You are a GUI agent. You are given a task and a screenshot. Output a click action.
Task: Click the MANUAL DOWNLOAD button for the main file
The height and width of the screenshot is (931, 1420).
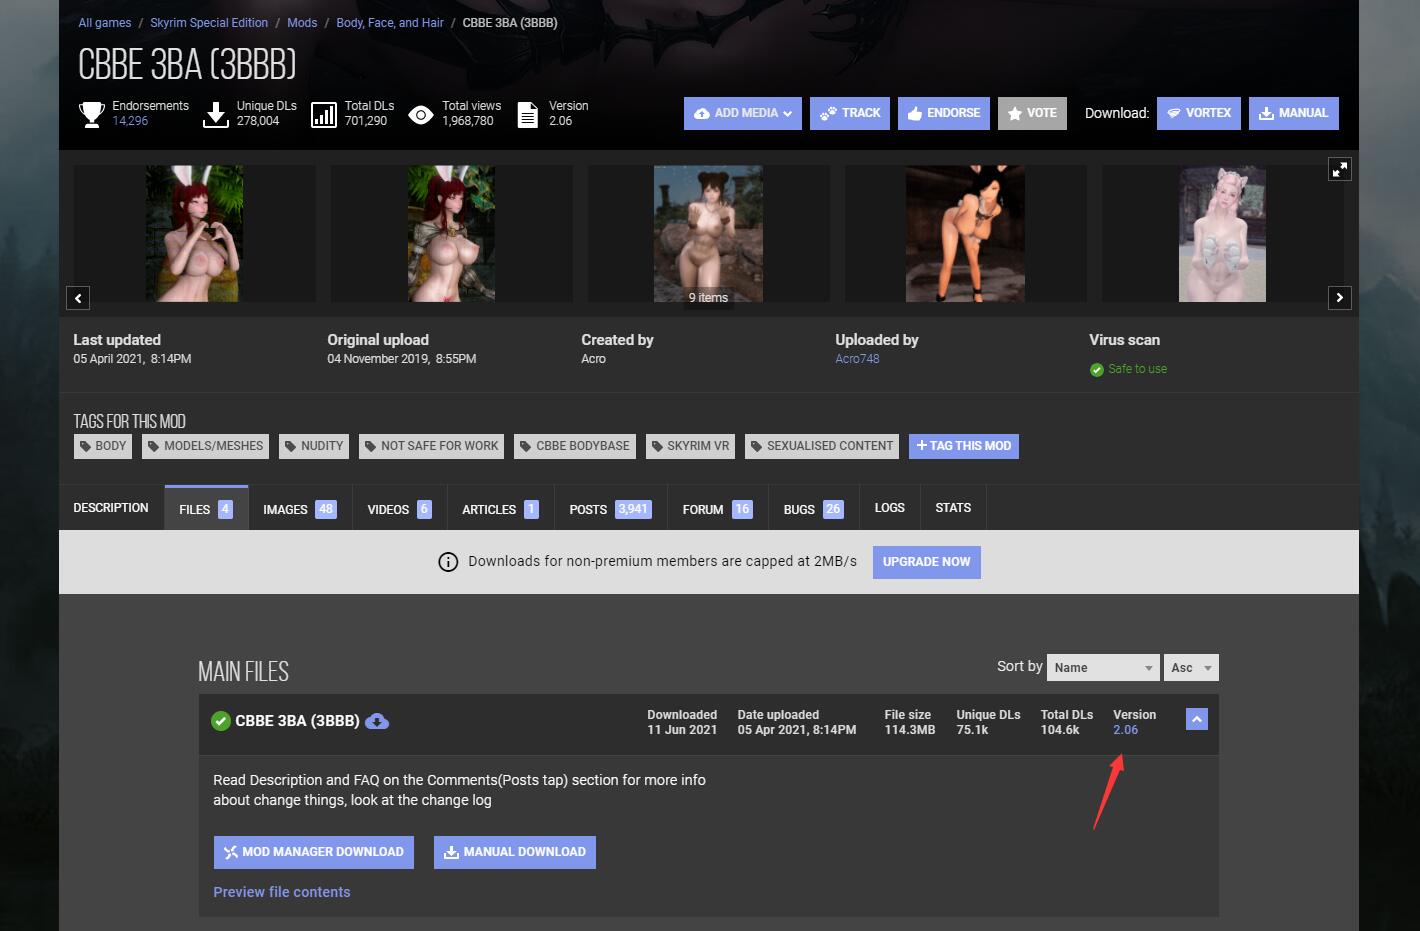(x=515, y=852)
